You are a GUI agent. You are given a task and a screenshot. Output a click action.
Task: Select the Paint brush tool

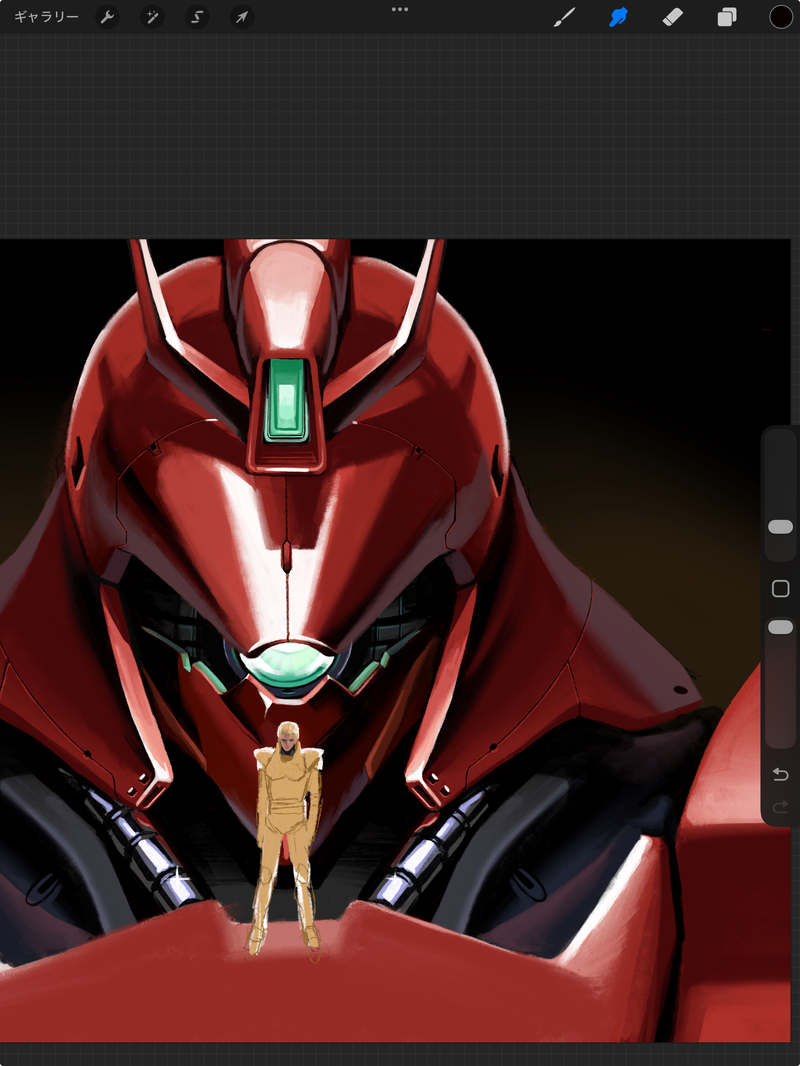click(x=564, y=17)
